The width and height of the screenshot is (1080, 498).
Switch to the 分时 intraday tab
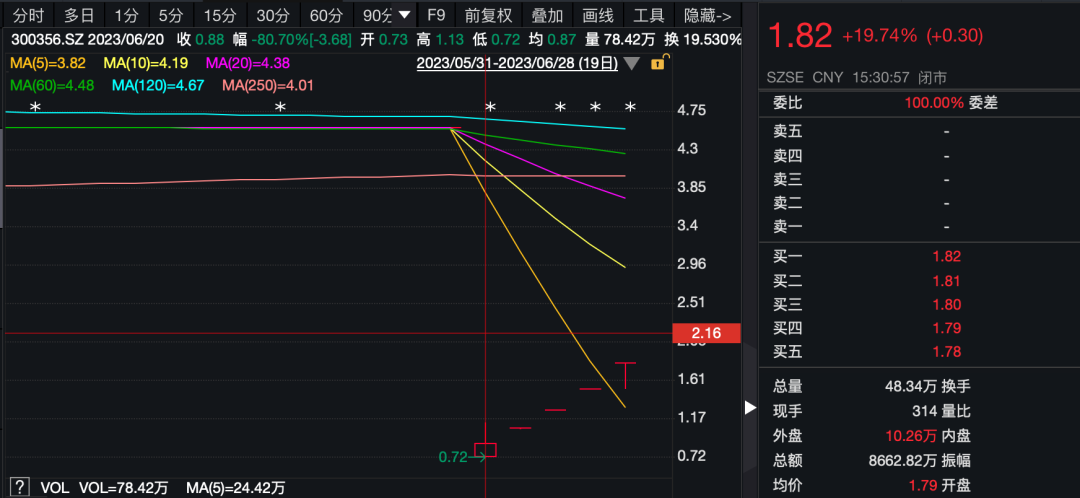tap(28, 15)
